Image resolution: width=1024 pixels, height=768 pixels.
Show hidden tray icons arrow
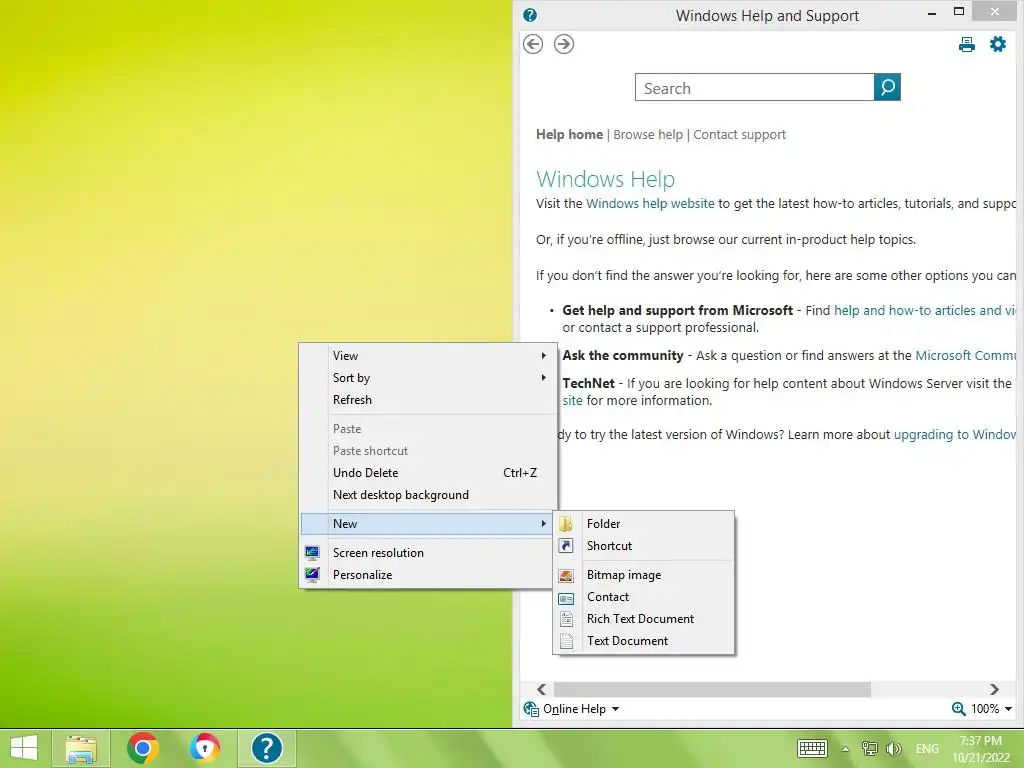coord(845,749)
